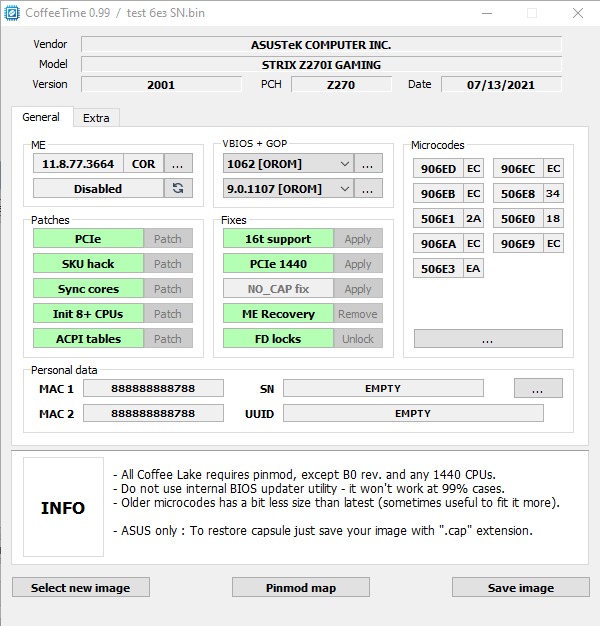Click the Date 07/13/2021 field
The image size is (600, 626).
[501, 85]
